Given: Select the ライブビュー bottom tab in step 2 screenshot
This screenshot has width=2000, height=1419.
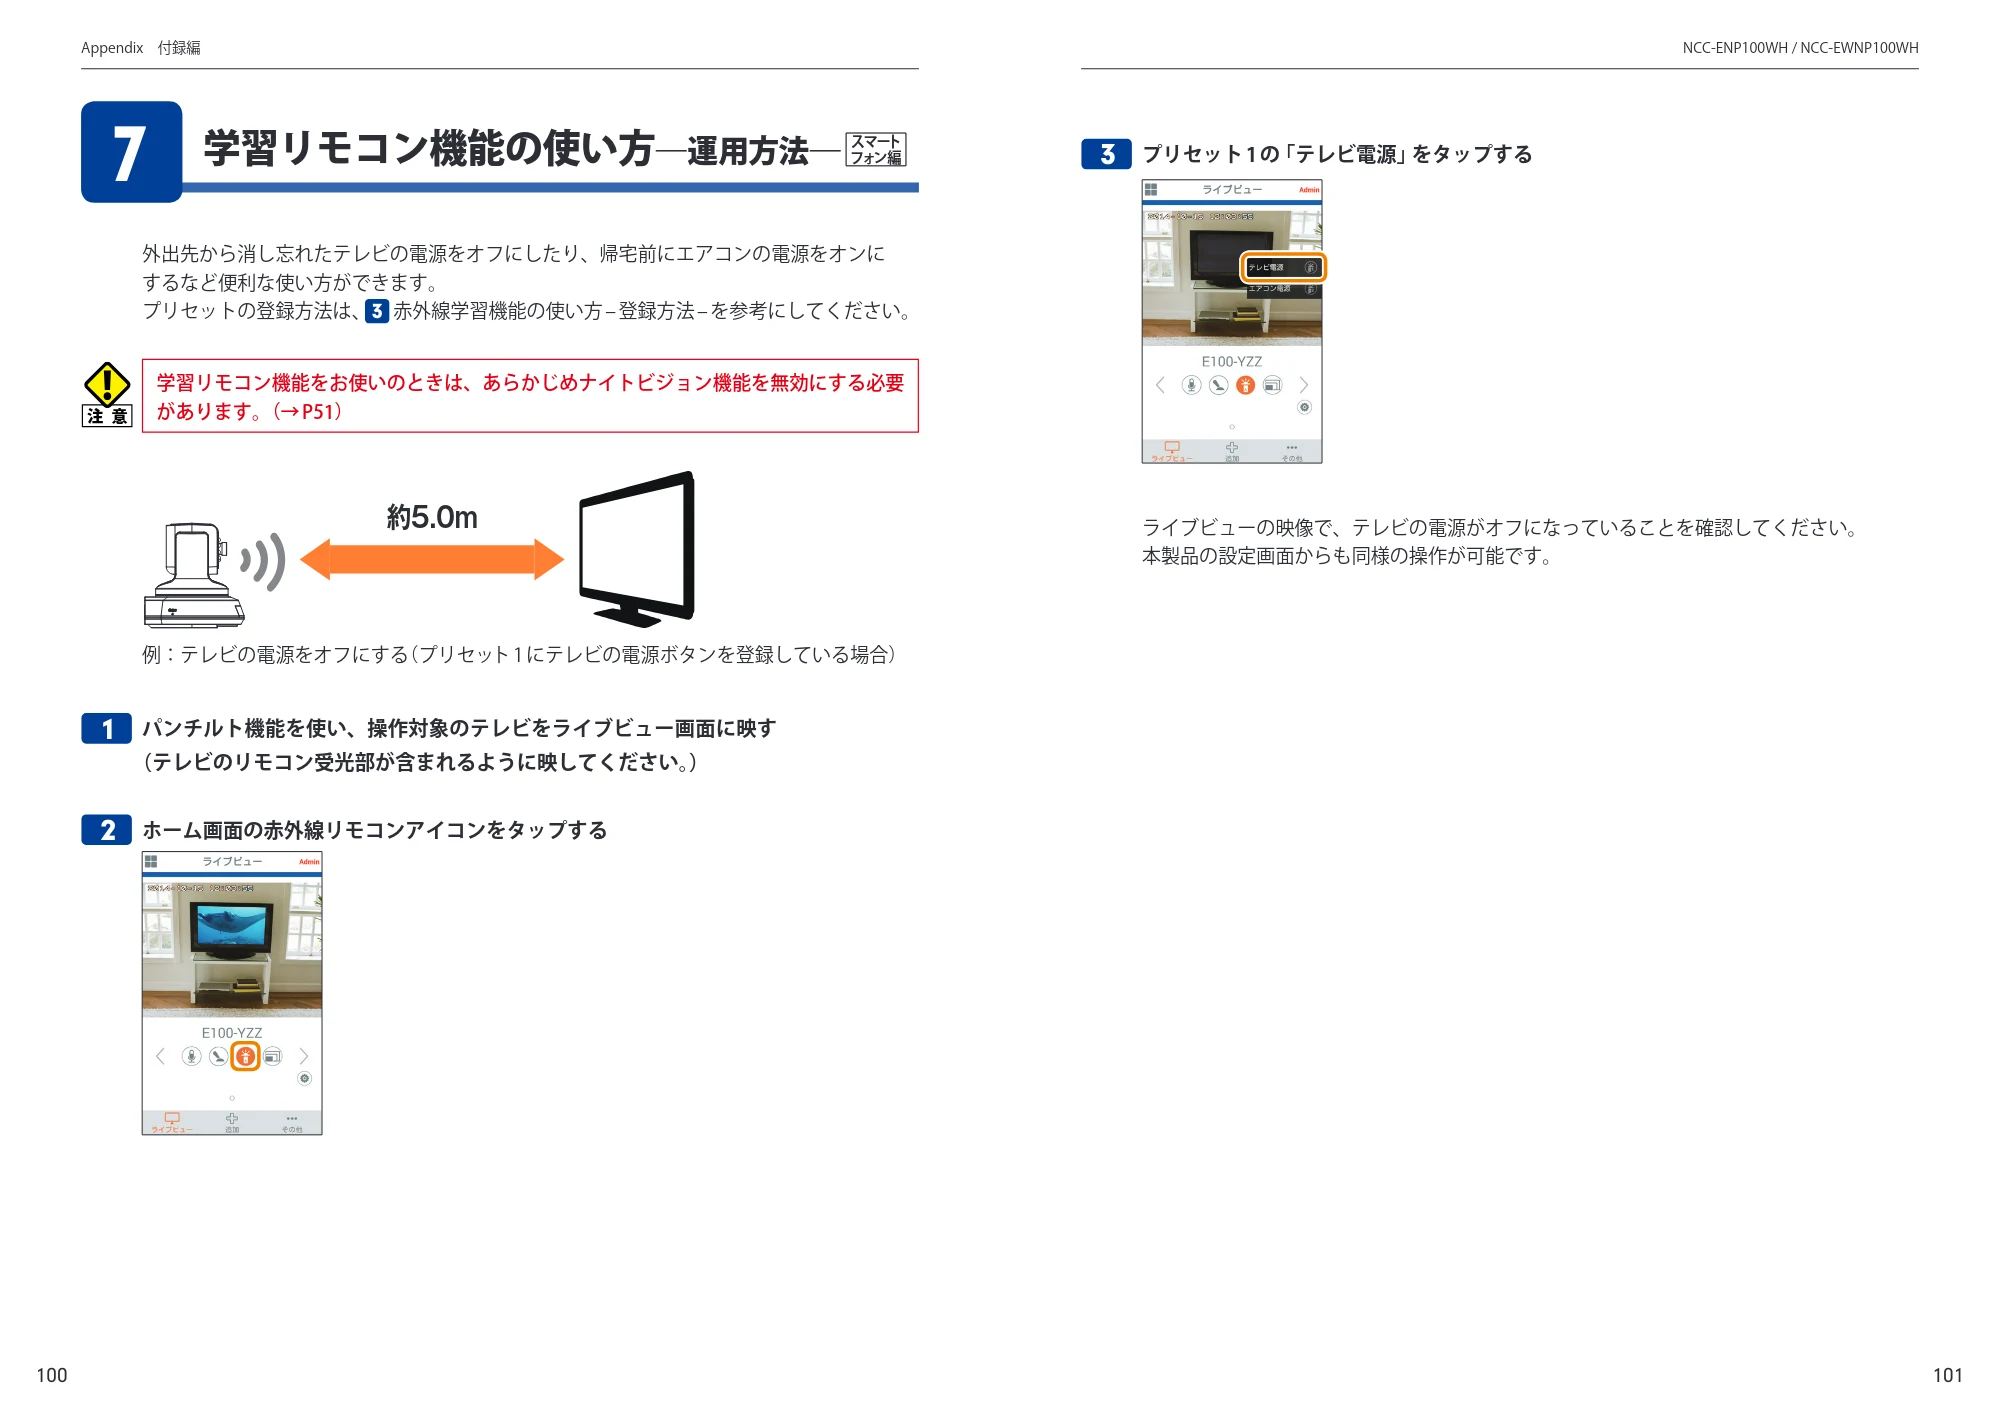Looking at the screenshot, I should (x=172, y=1123).
